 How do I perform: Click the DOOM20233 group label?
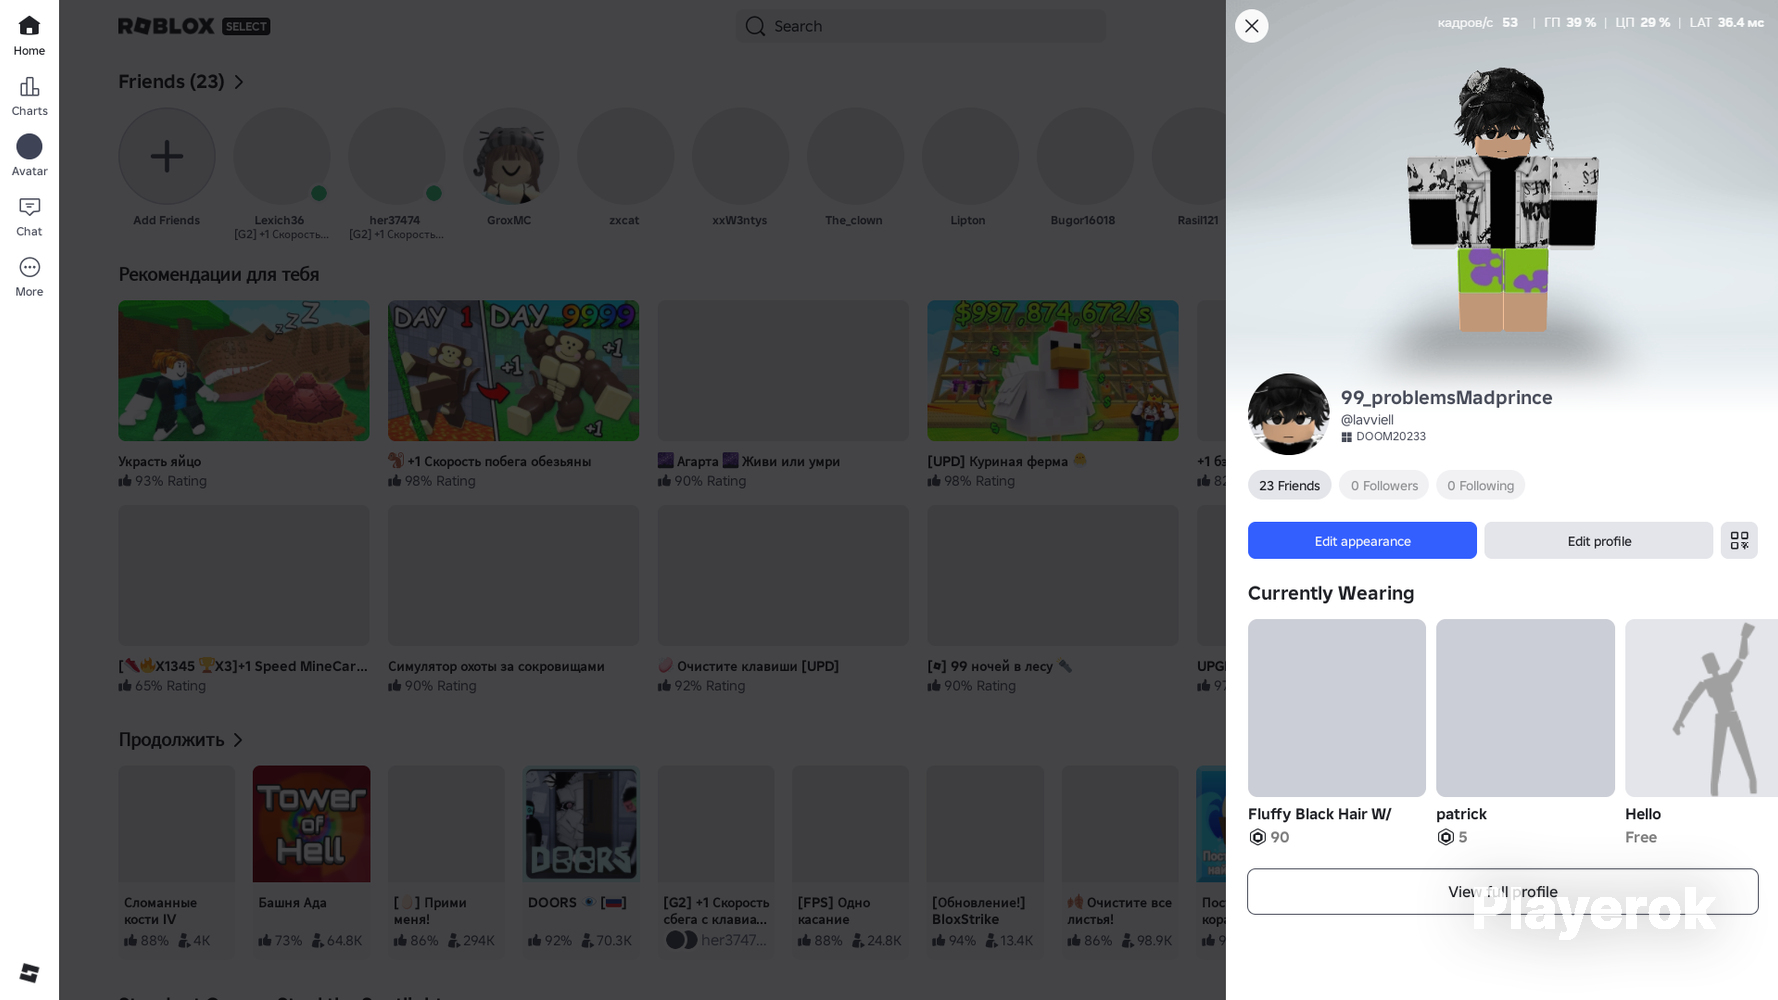[x=1383, y=437]
